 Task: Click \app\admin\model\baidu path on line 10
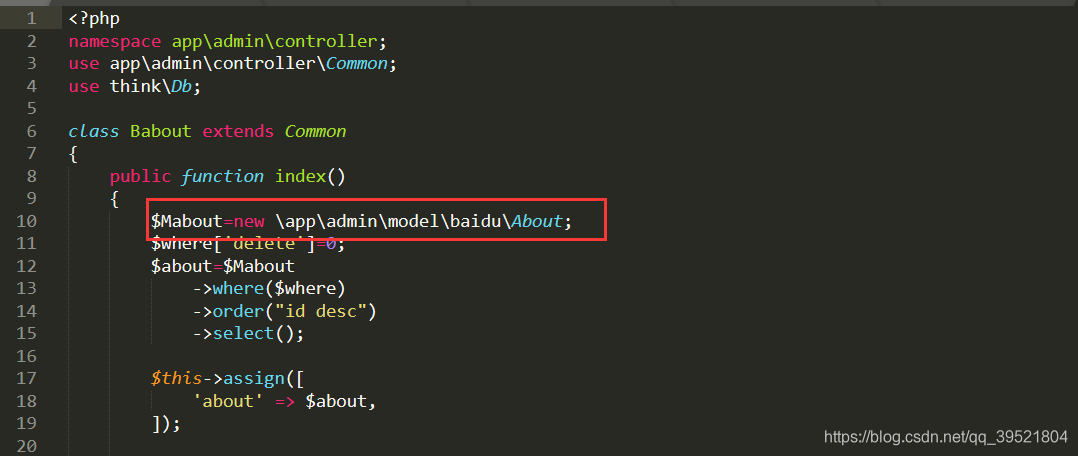tap(392, 222)
